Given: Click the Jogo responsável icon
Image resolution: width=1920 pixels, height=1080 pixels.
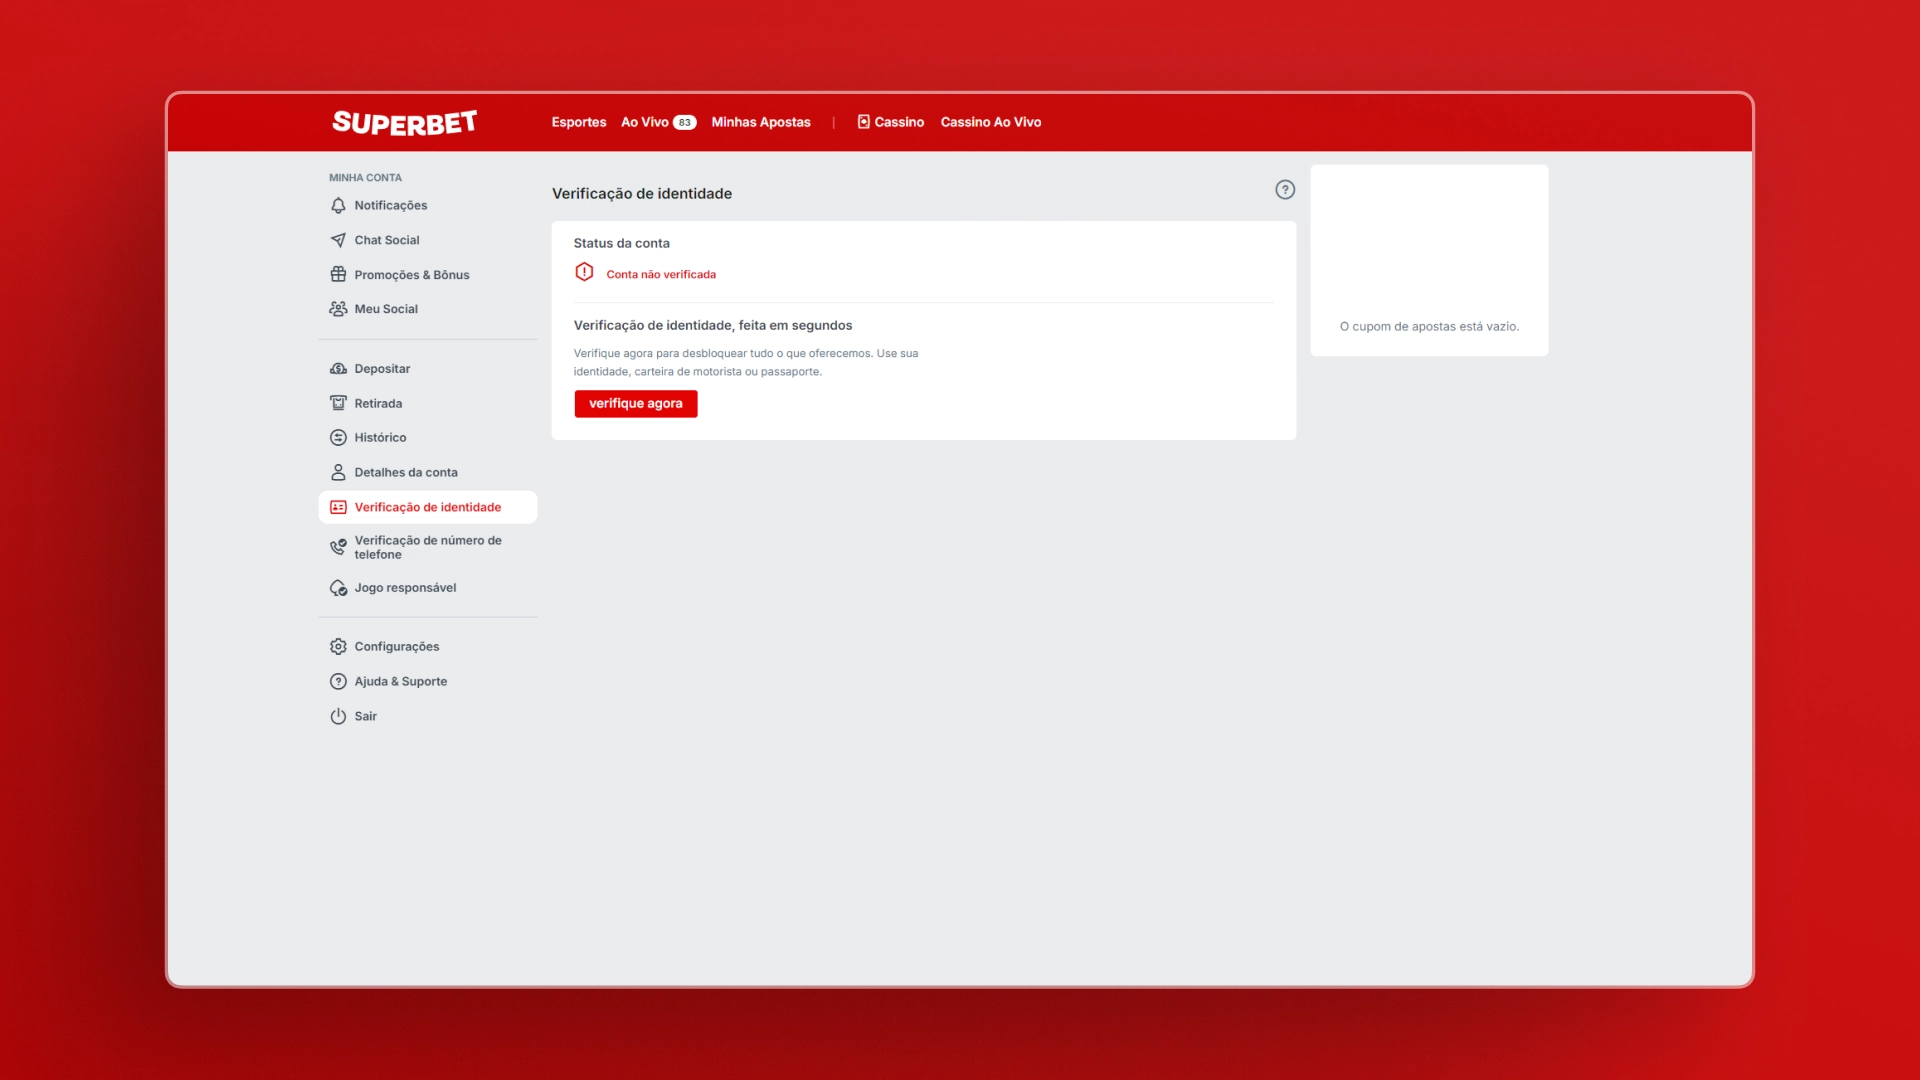Looking at the screenshot, I should (338, 587).
